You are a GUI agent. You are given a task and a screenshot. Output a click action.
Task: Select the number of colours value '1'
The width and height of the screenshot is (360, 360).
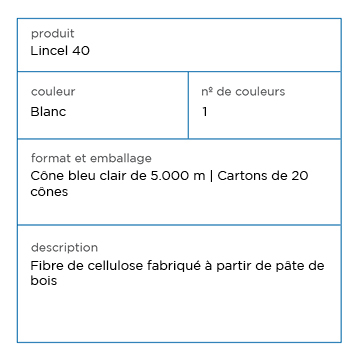(205, 112)
